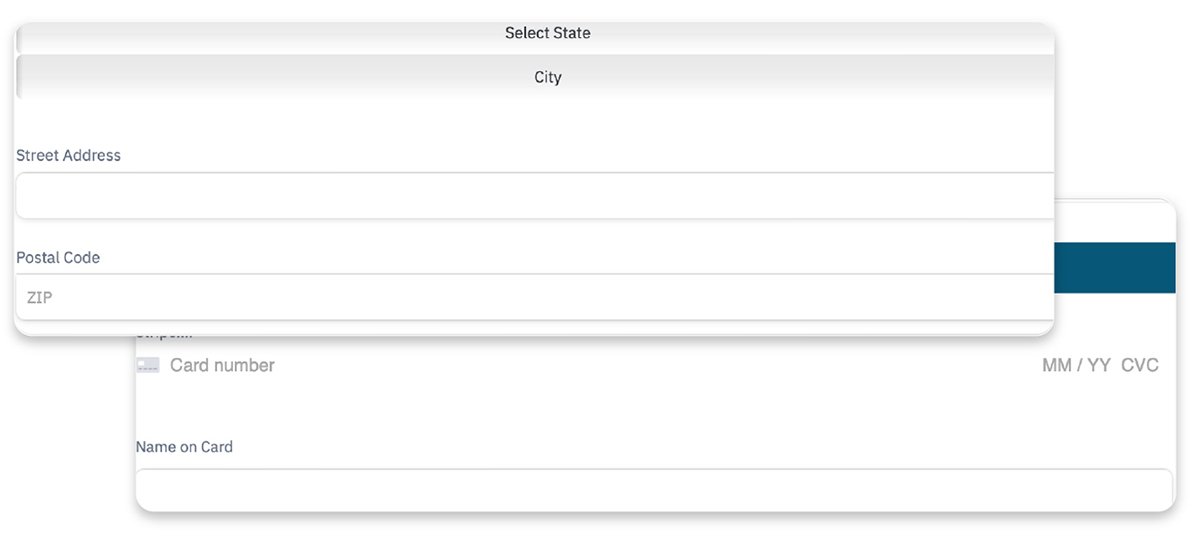Click the MM placeholder in expiry

[x=1056, y=366]
